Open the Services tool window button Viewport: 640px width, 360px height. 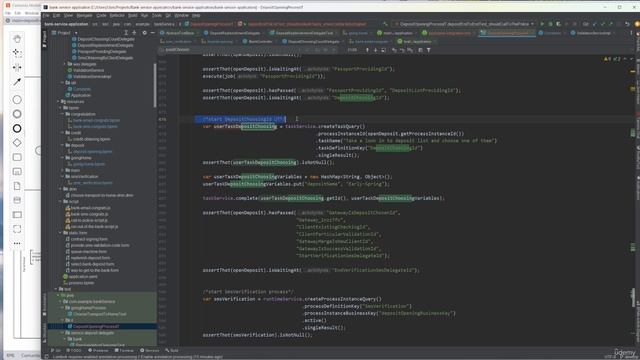tap(150, 350)
